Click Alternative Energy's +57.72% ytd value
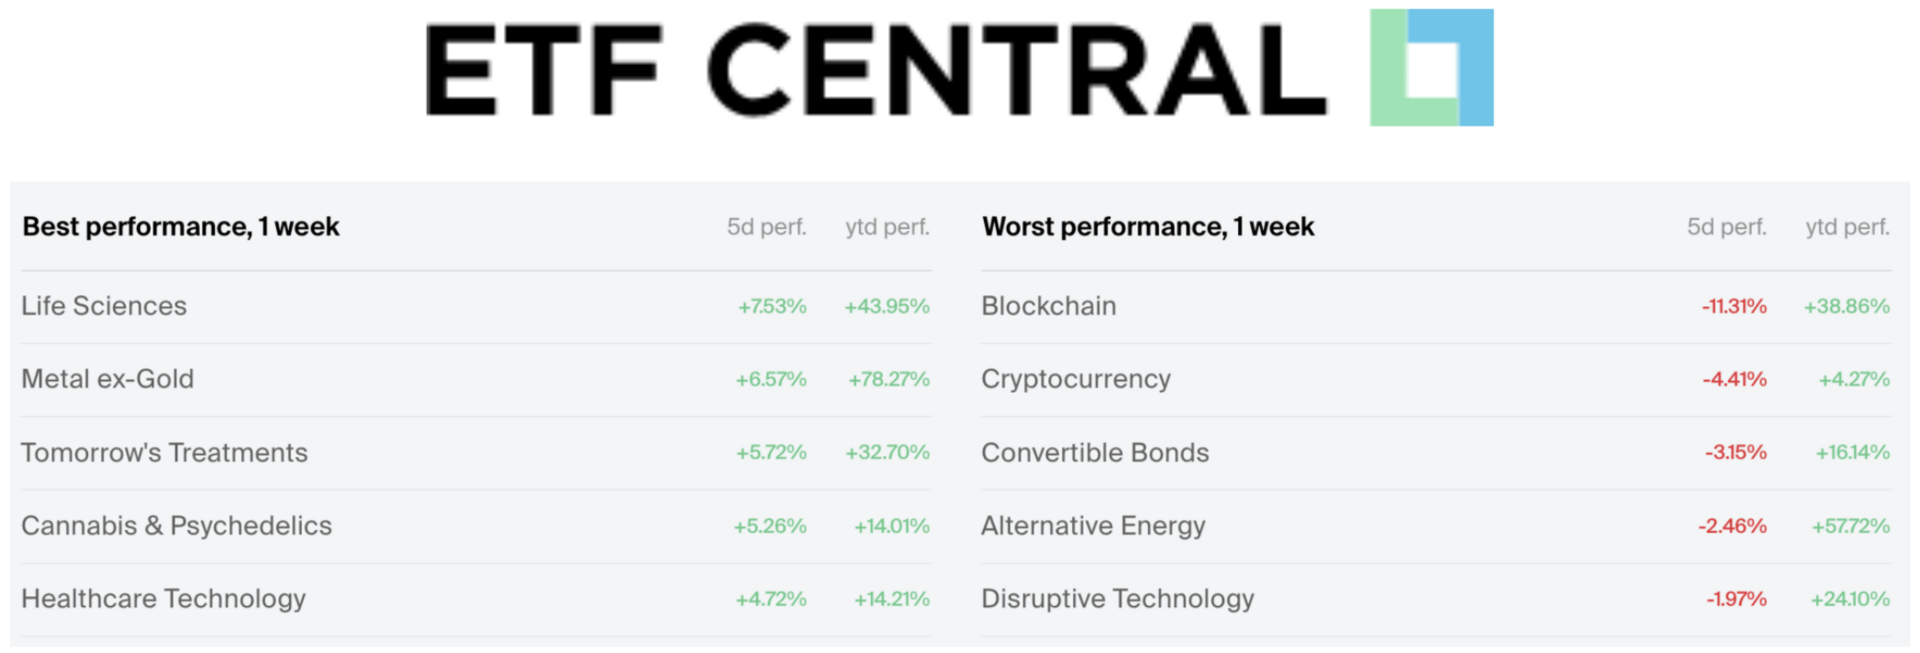 pyautogui.click(x=1850, y=526)
